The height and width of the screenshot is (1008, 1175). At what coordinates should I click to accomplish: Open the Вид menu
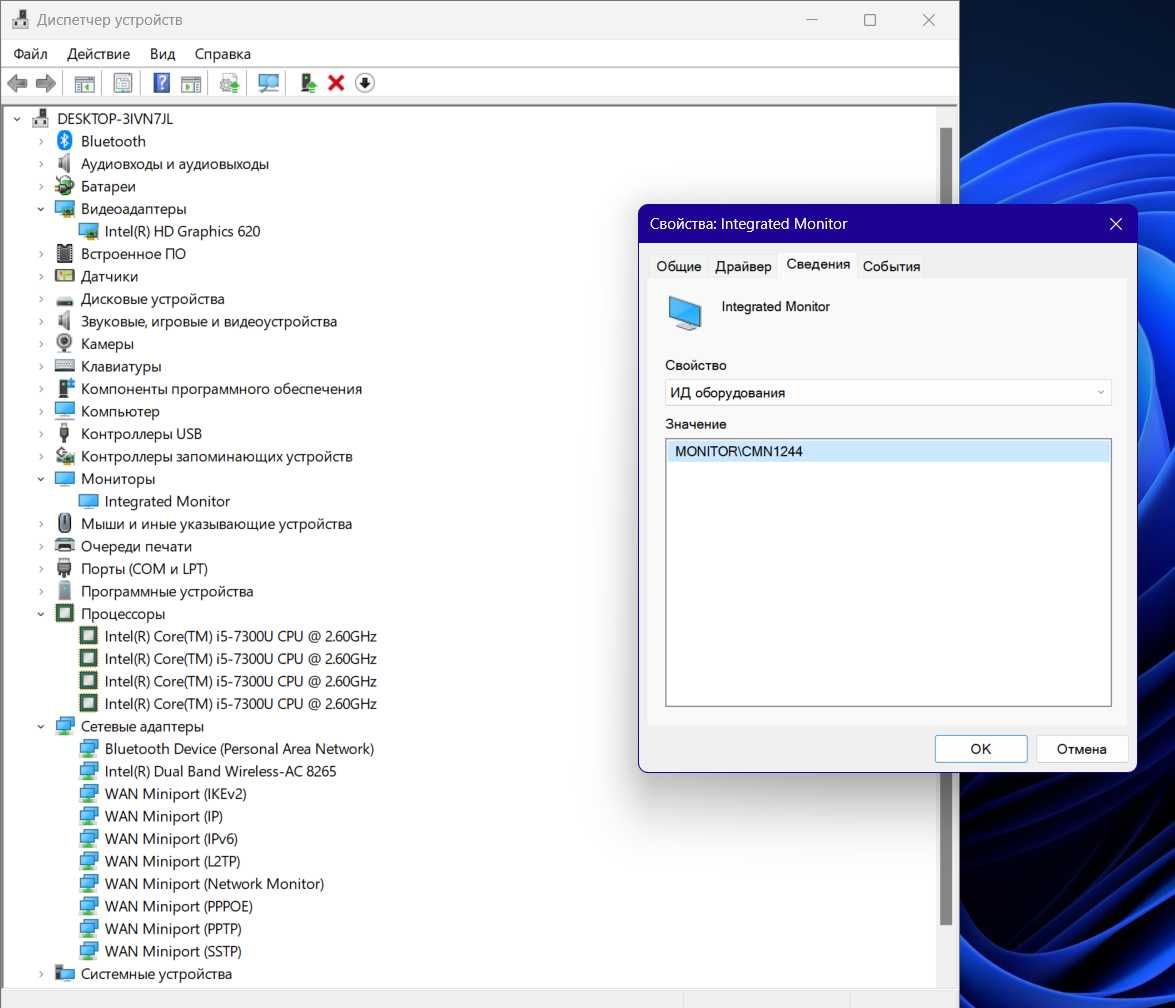pyautogui.click(x=162, y=54)
